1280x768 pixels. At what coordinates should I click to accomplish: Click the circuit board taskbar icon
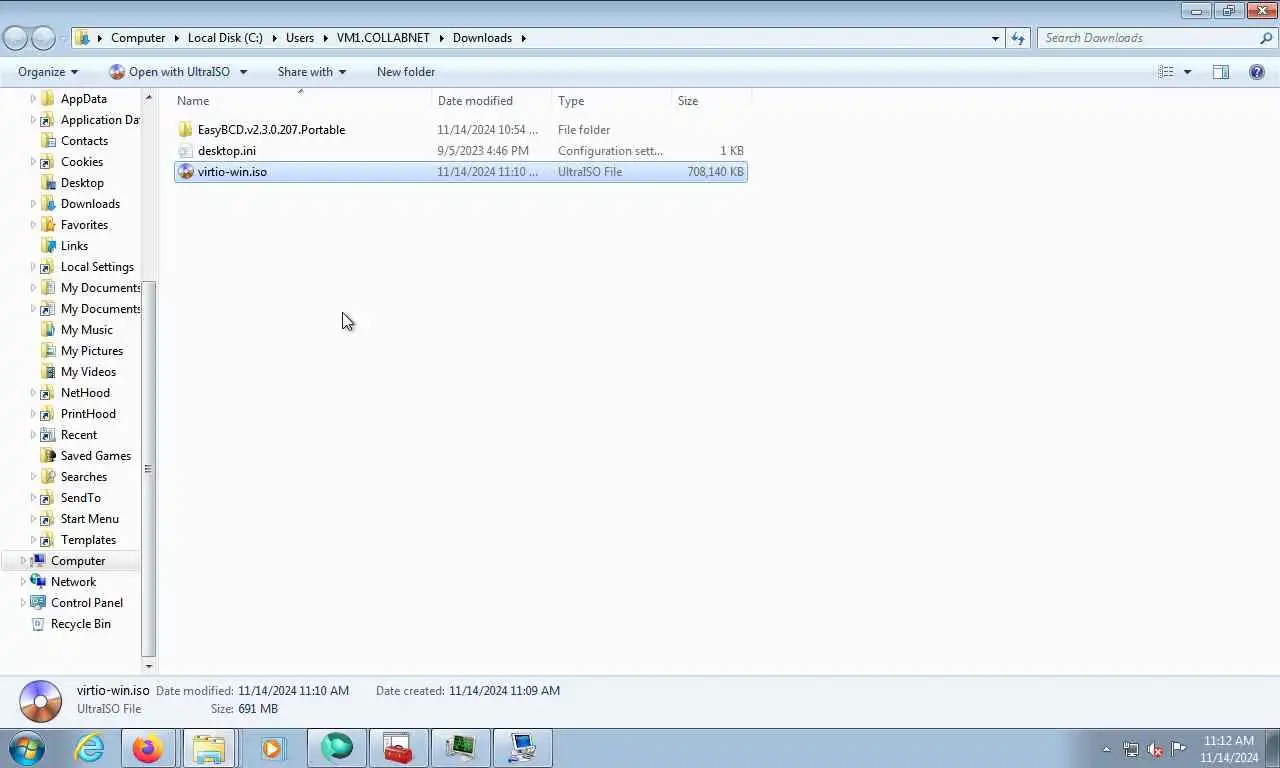point(461,748)
